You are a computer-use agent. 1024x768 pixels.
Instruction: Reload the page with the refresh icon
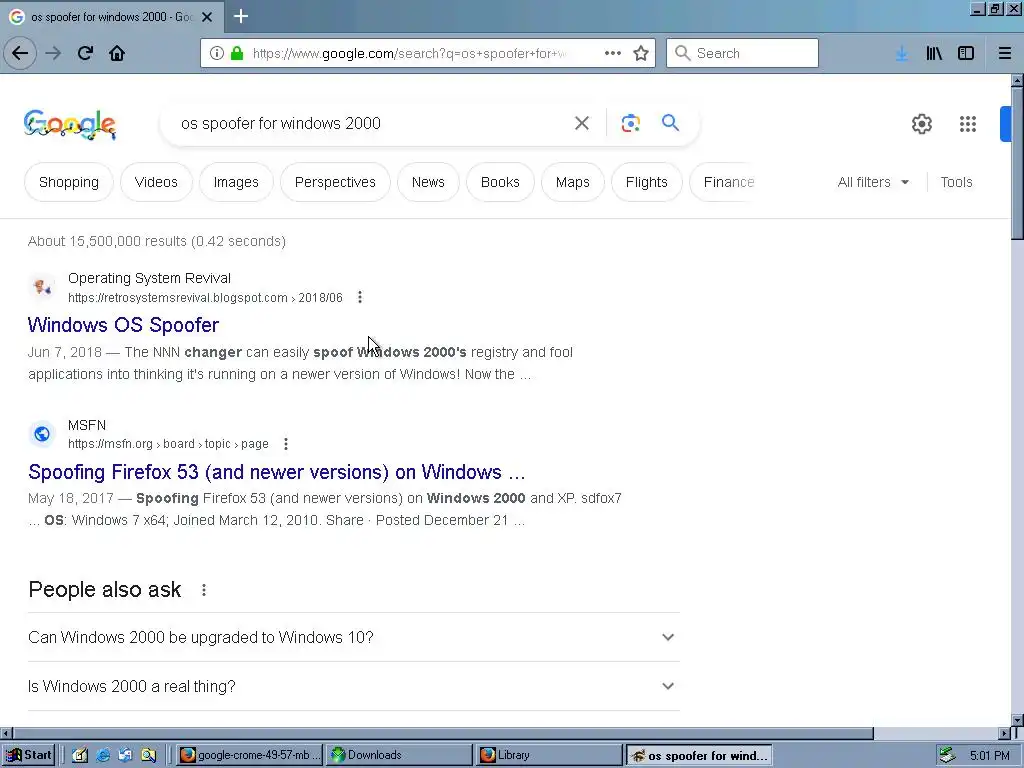tap(85, 53)
